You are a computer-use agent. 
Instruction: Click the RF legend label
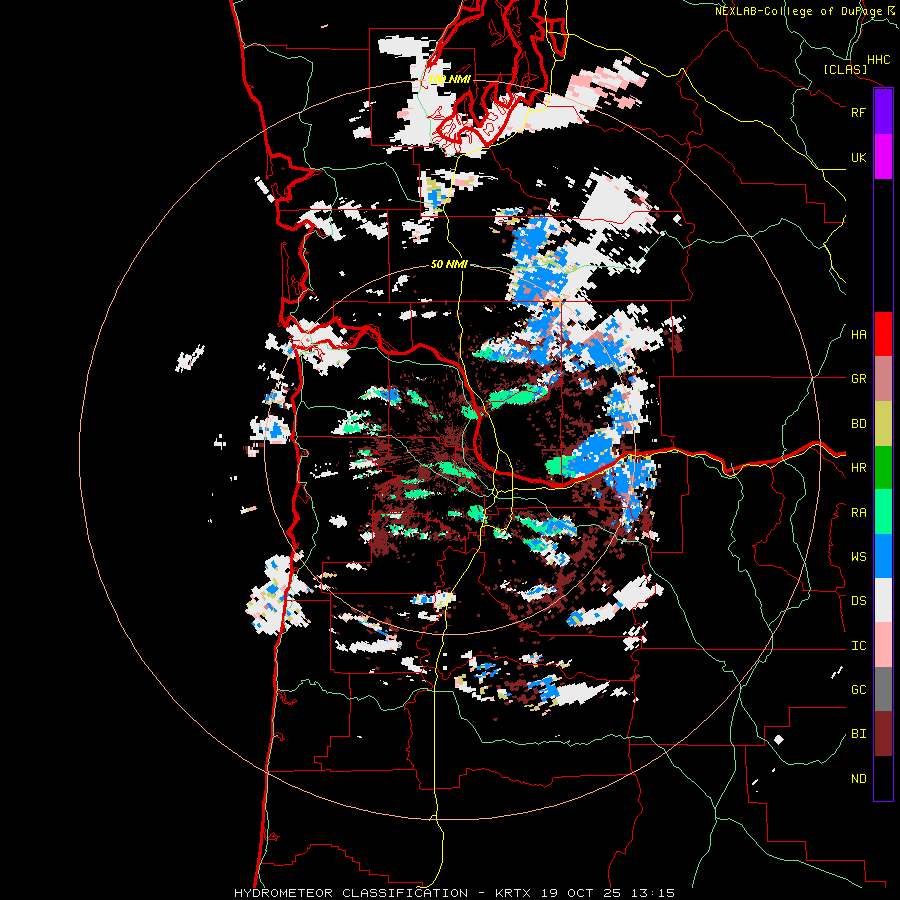click(858, 112)
